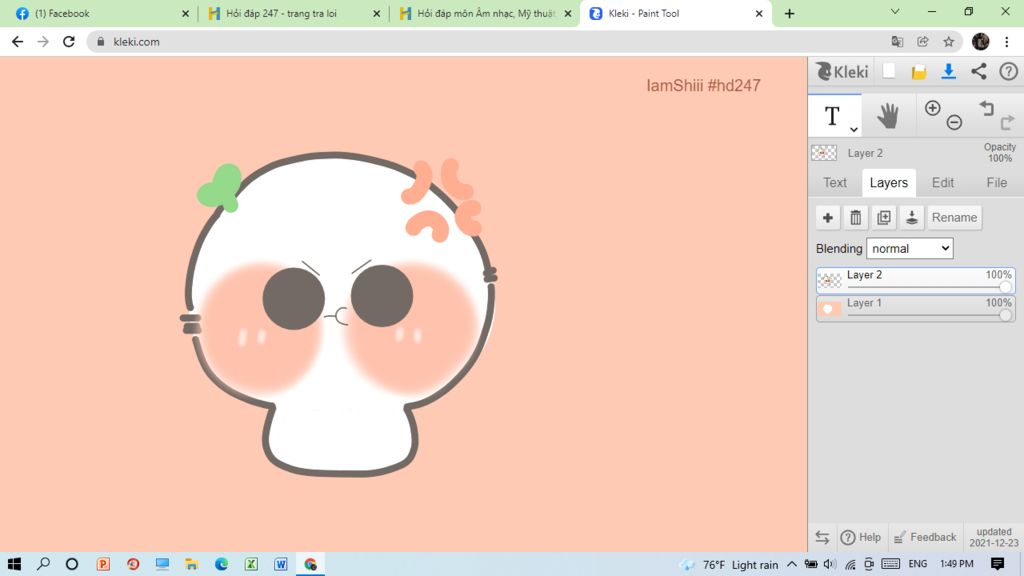The width and height of the screenshot is (1024, 576).
Task: Click the translate page icon
Action: pyautogui.click(x=897, y=42)
